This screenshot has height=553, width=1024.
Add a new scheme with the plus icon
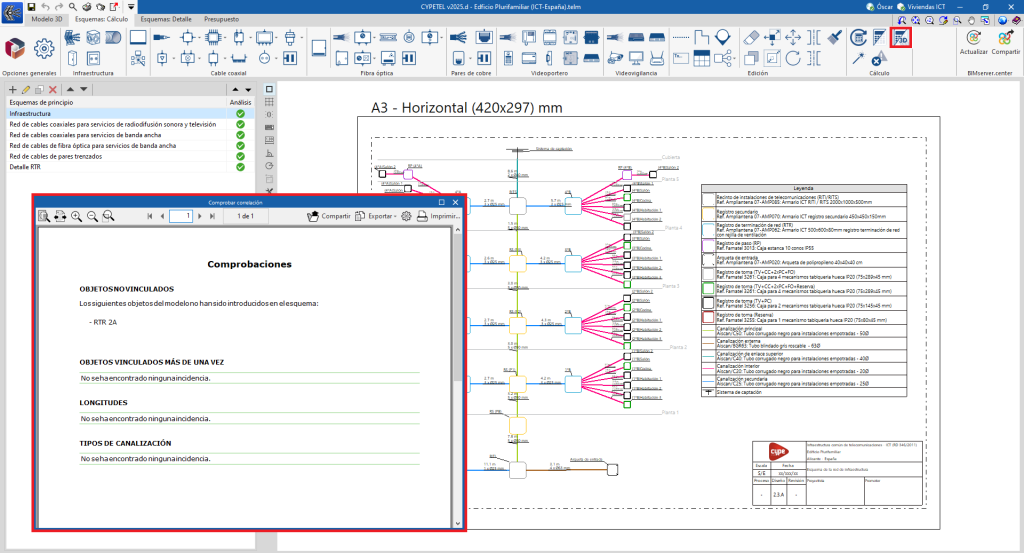(12, 89)
